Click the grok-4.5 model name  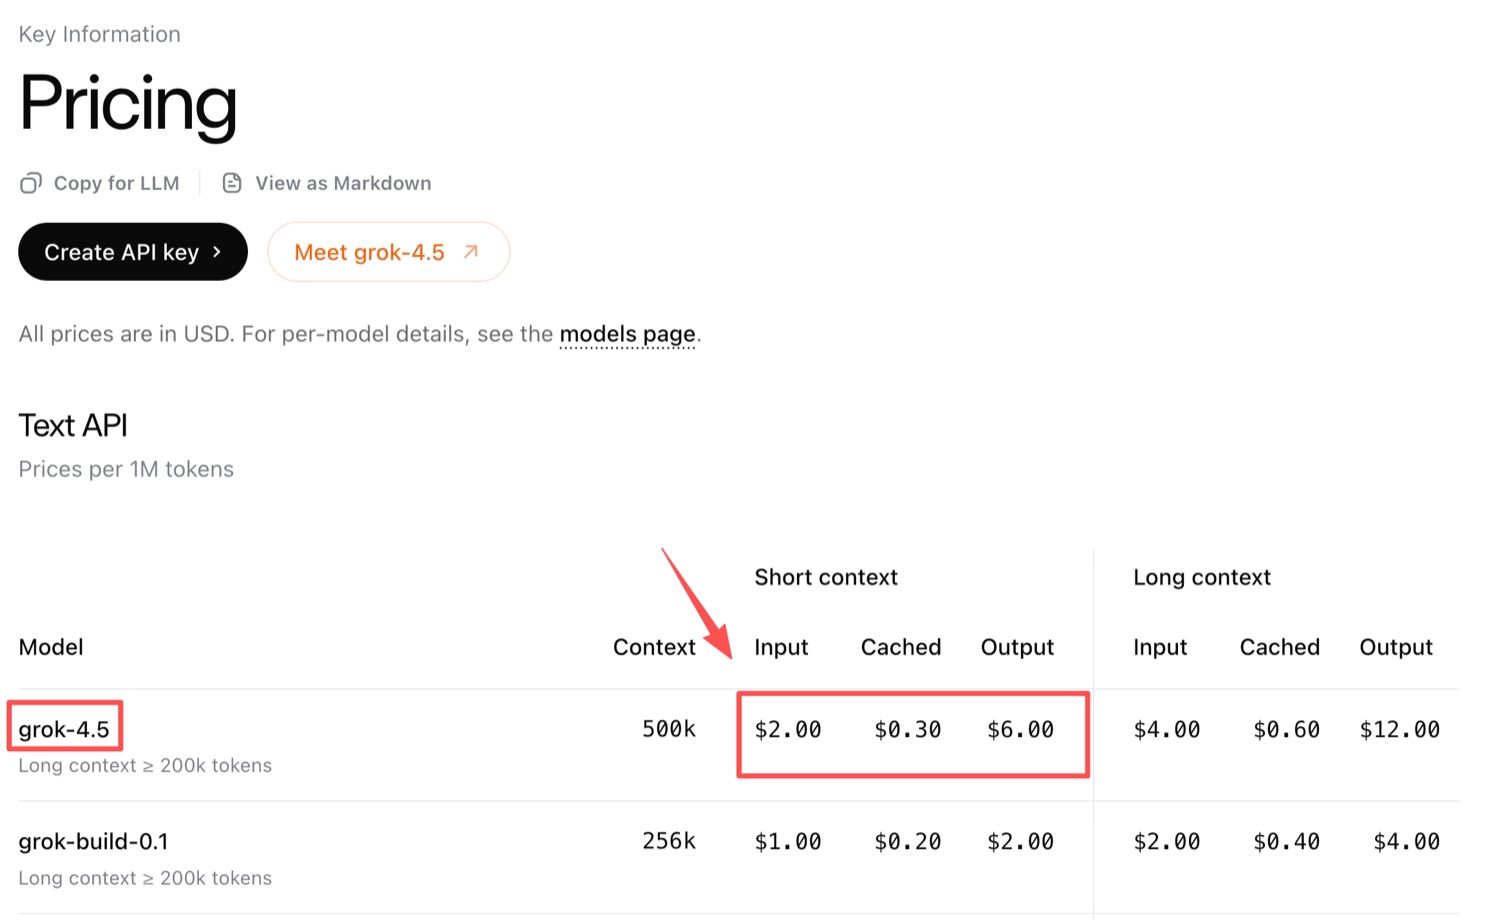64,729
